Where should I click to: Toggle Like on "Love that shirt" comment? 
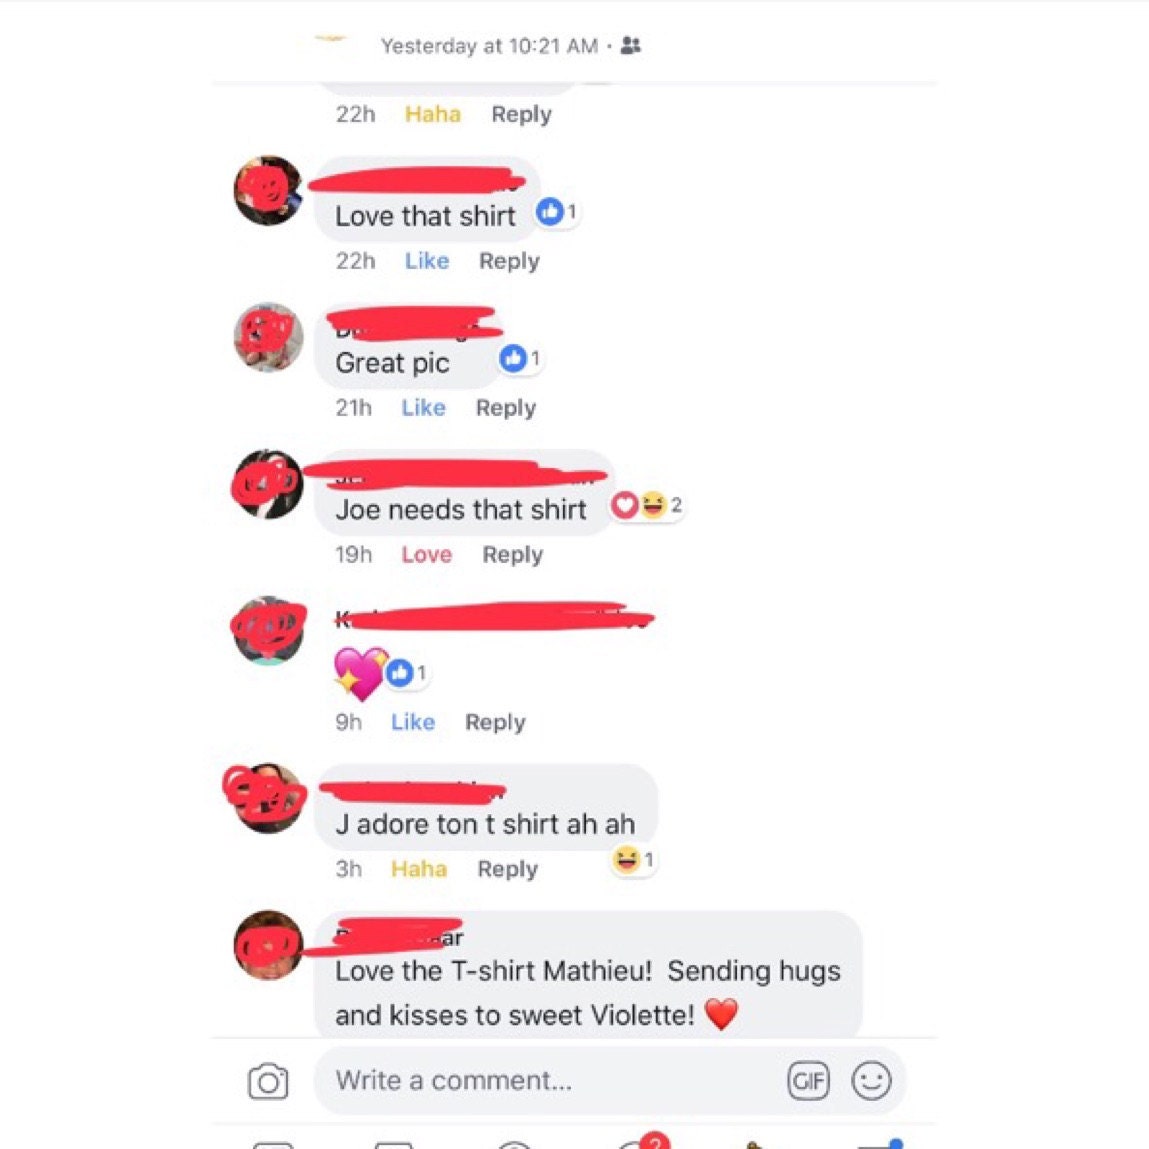pyautogui.click(x=427, y=261)
